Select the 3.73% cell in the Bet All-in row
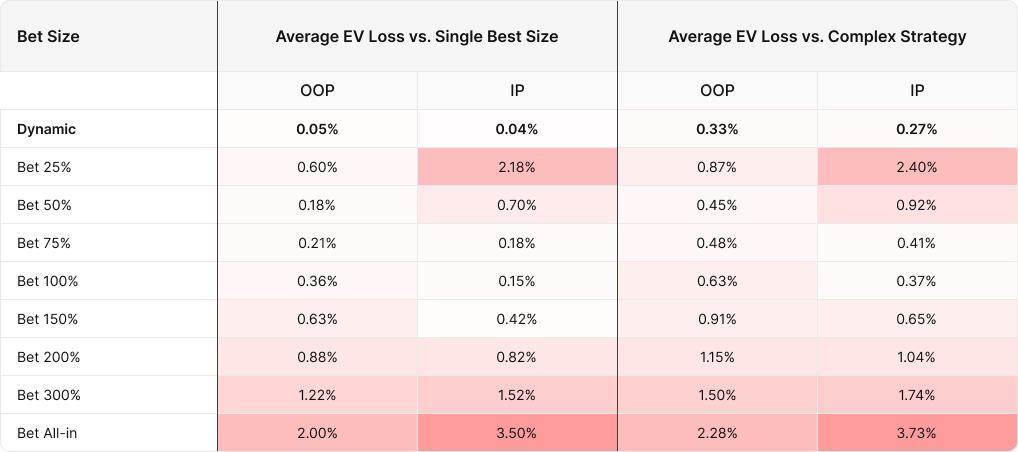1018x452 pixels. tap(917, 433)
